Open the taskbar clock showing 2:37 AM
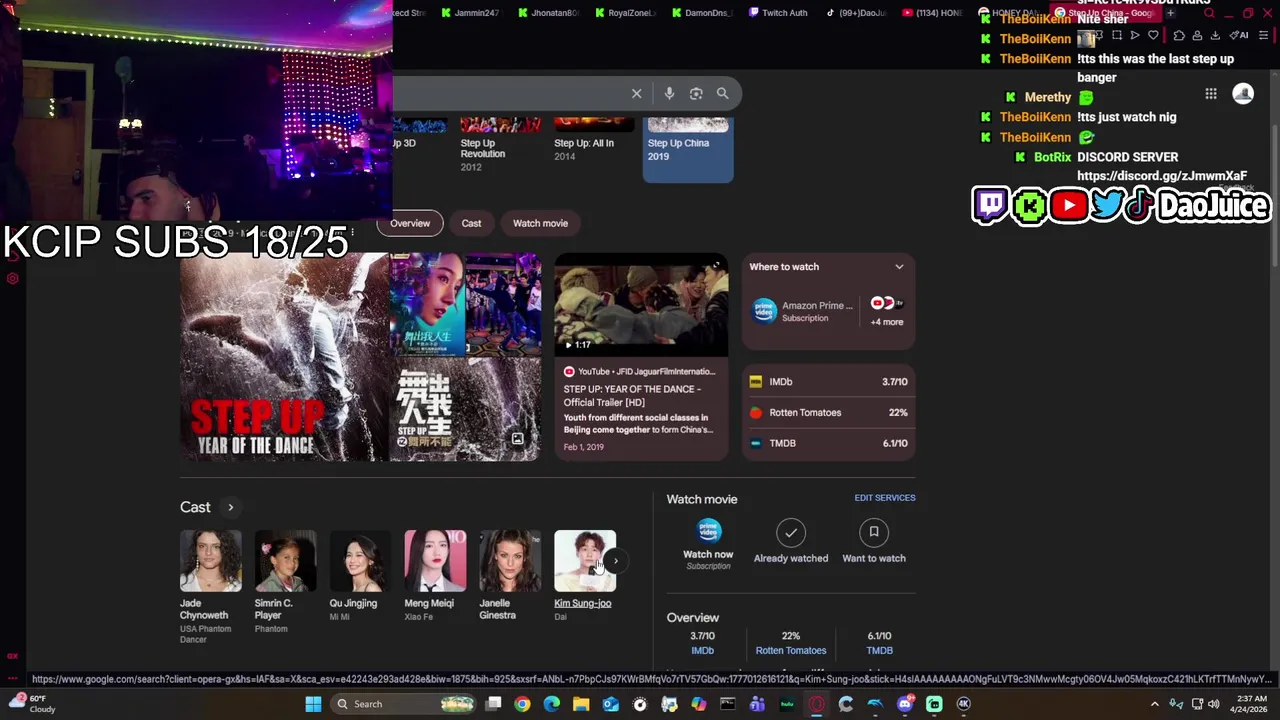Viewport: 1280px width, 720px height. [x=1251, y=704]
